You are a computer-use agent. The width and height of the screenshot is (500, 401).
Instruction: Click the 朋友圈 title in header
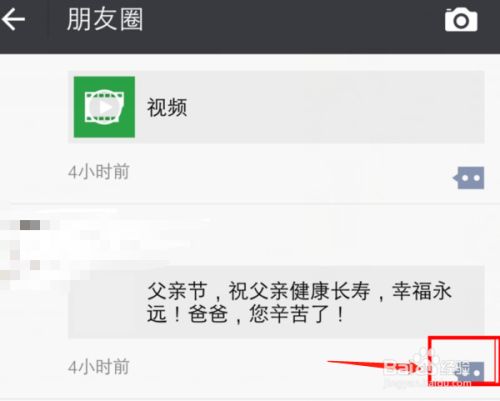105,20
